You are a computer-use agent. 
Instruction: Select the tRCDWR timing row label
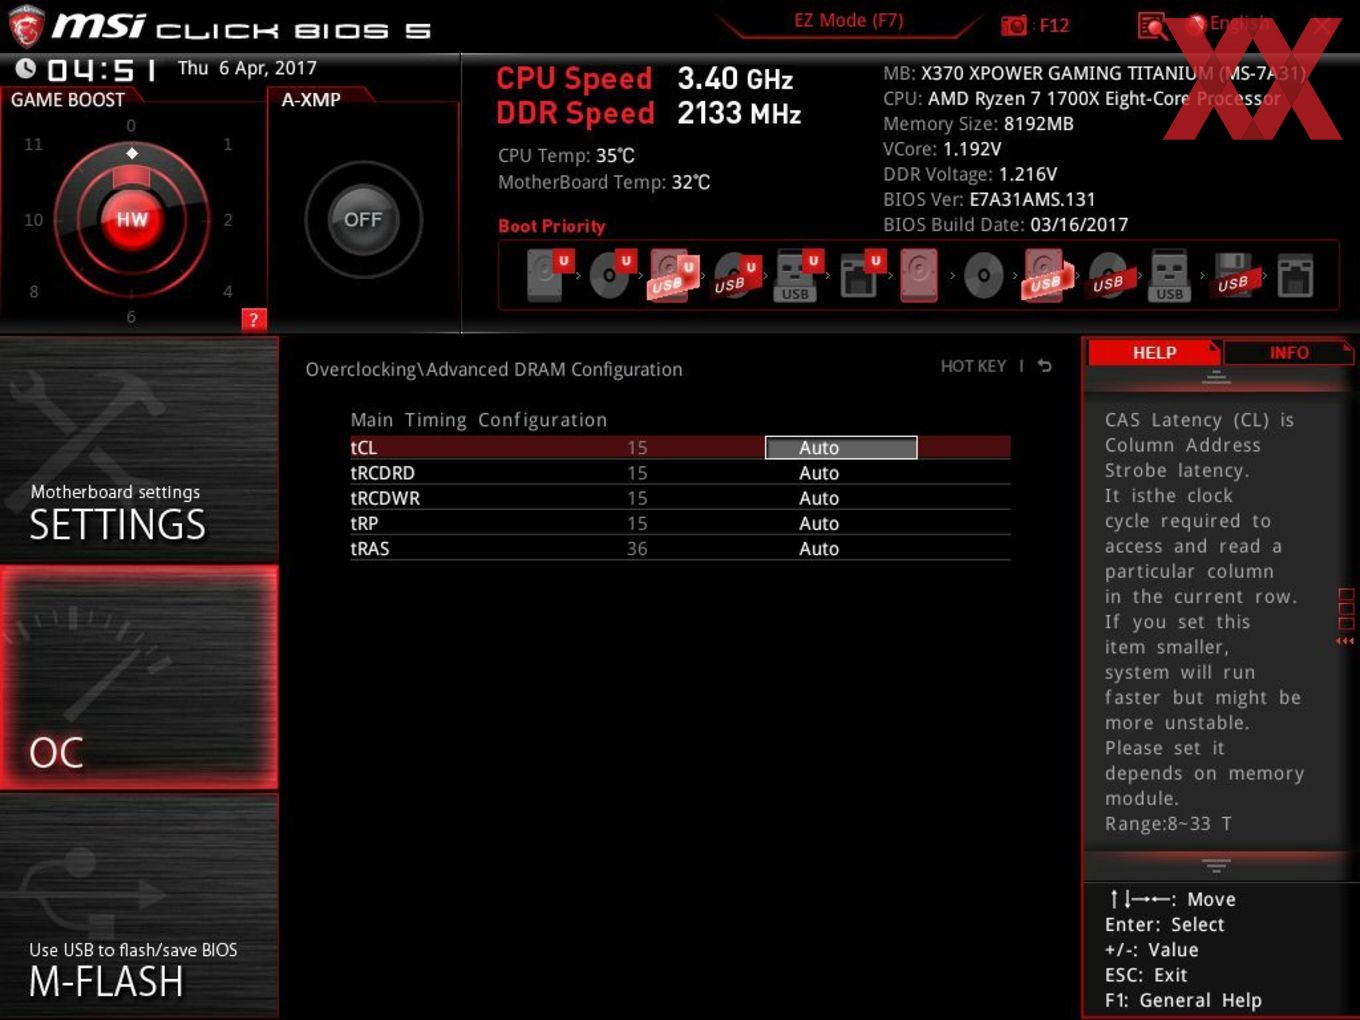tap(385, 498)
